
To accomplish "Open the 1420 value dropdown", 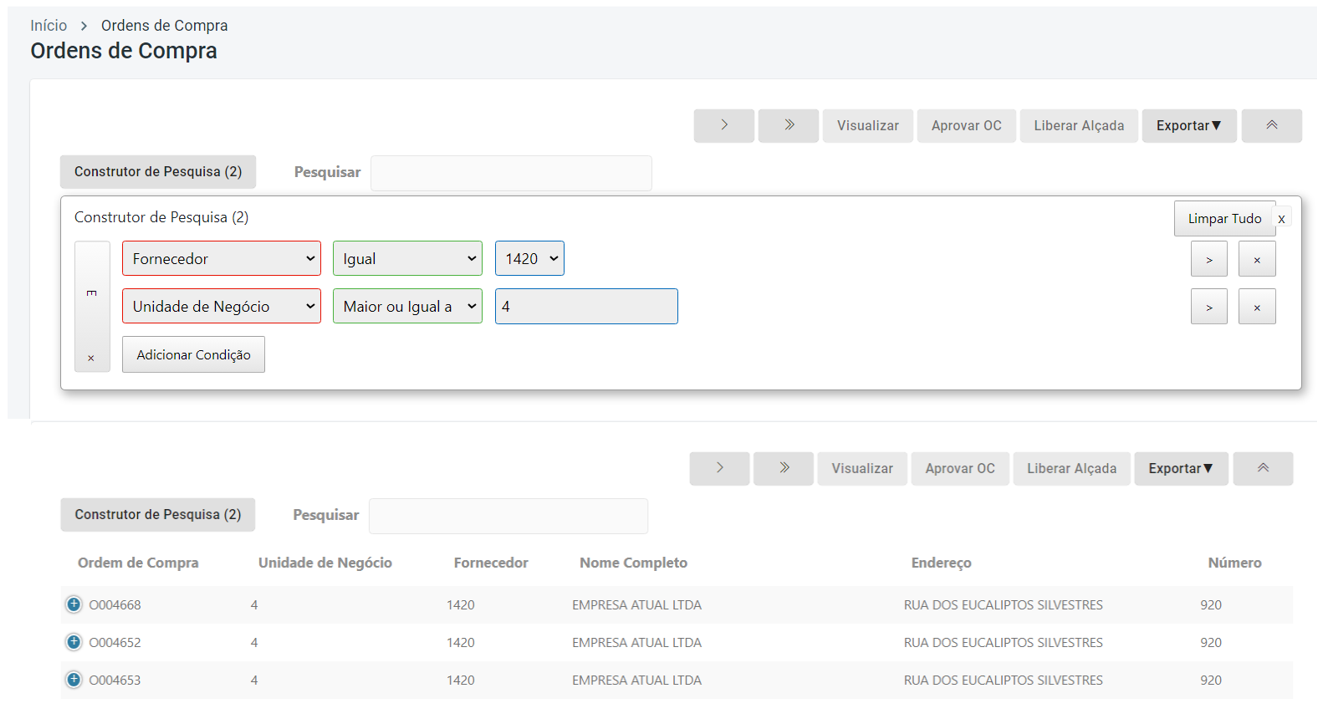I will pyautogui.click(x=529, y=259).
